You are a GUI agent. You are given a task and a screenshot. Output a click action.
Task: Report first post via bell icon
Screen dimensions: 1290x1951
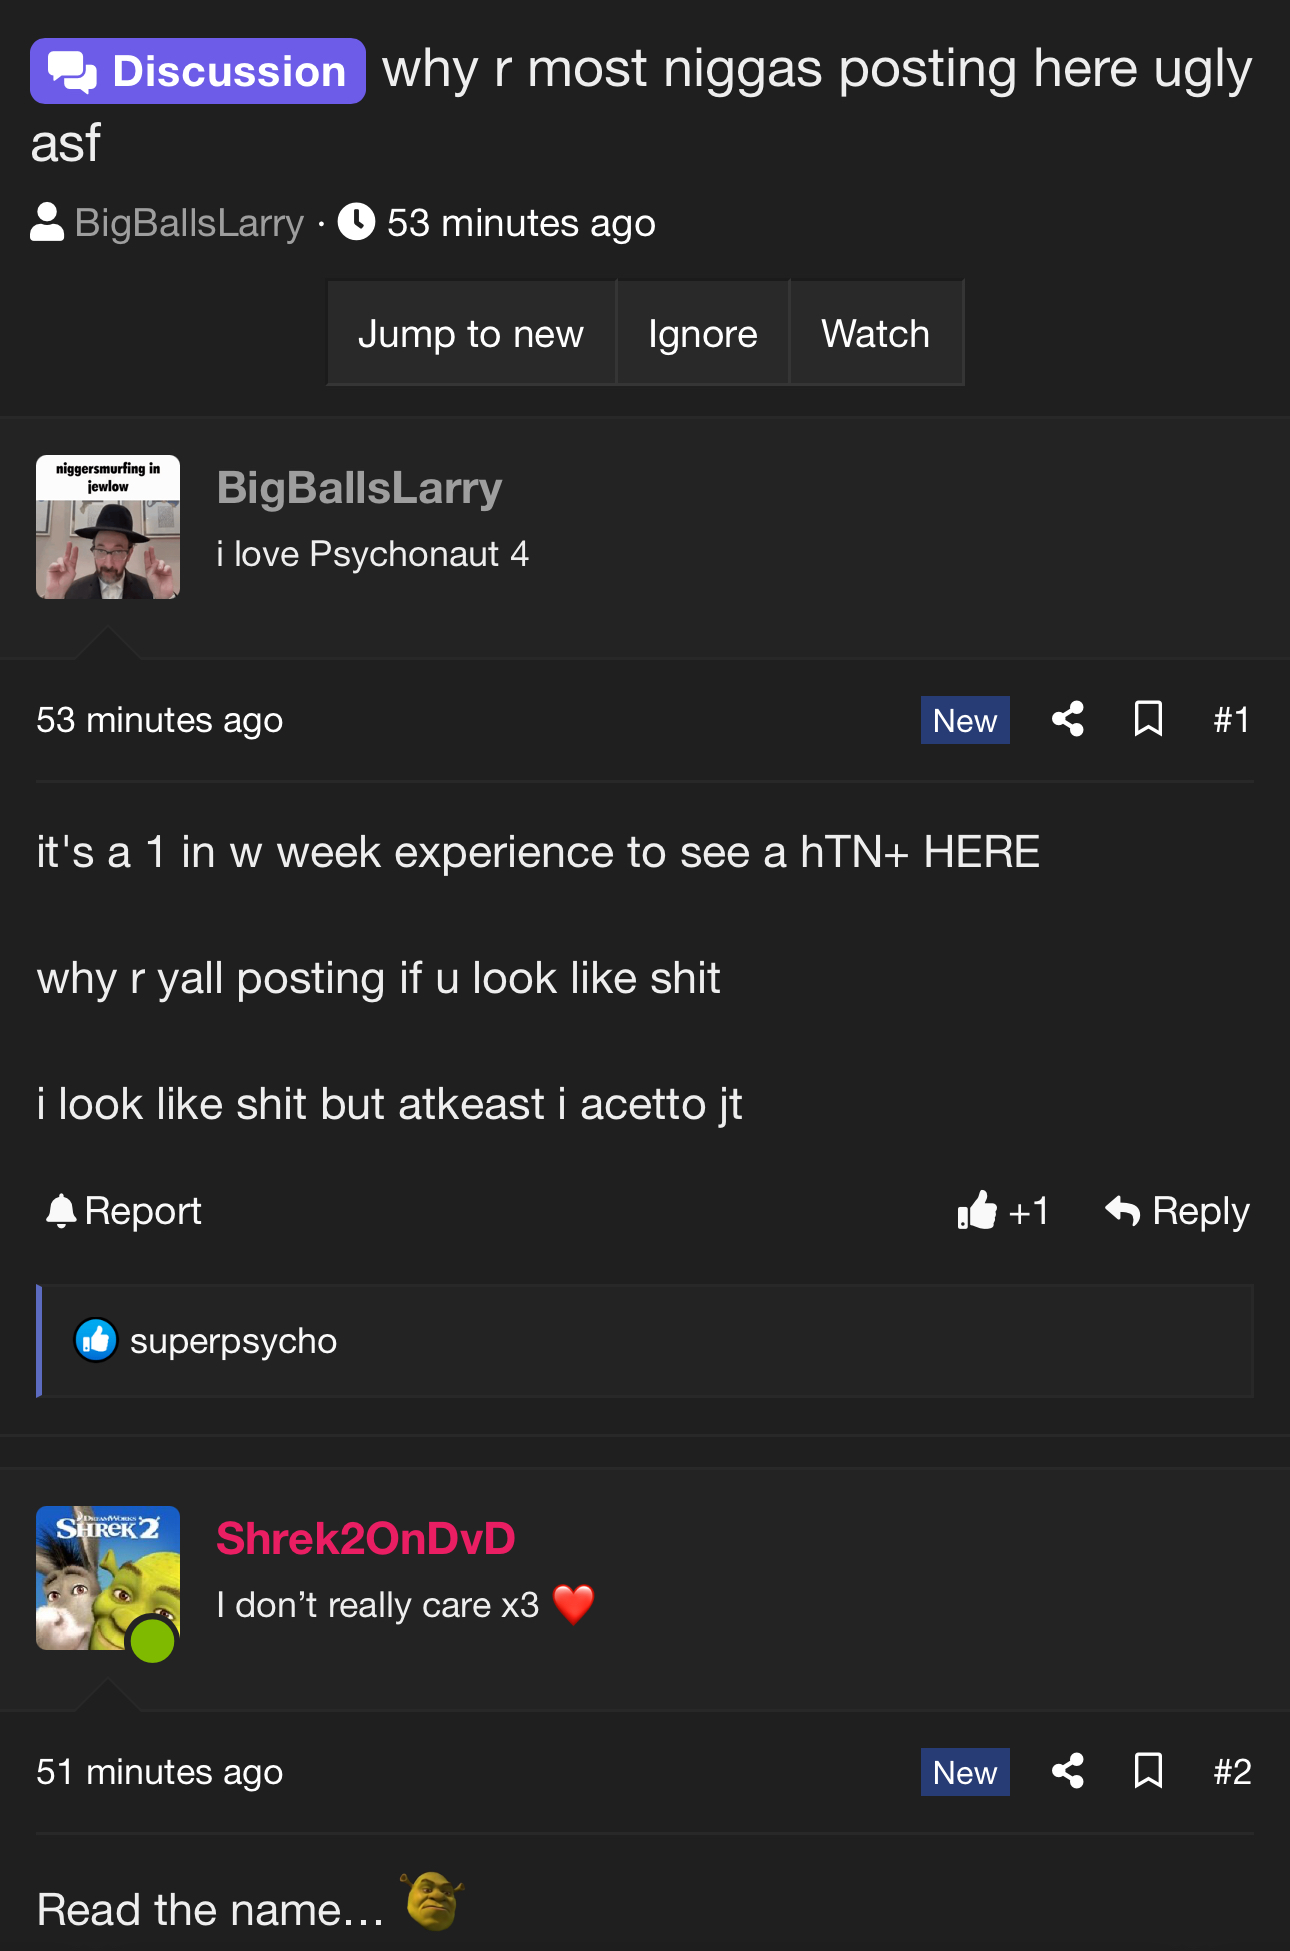point(124,1211)
